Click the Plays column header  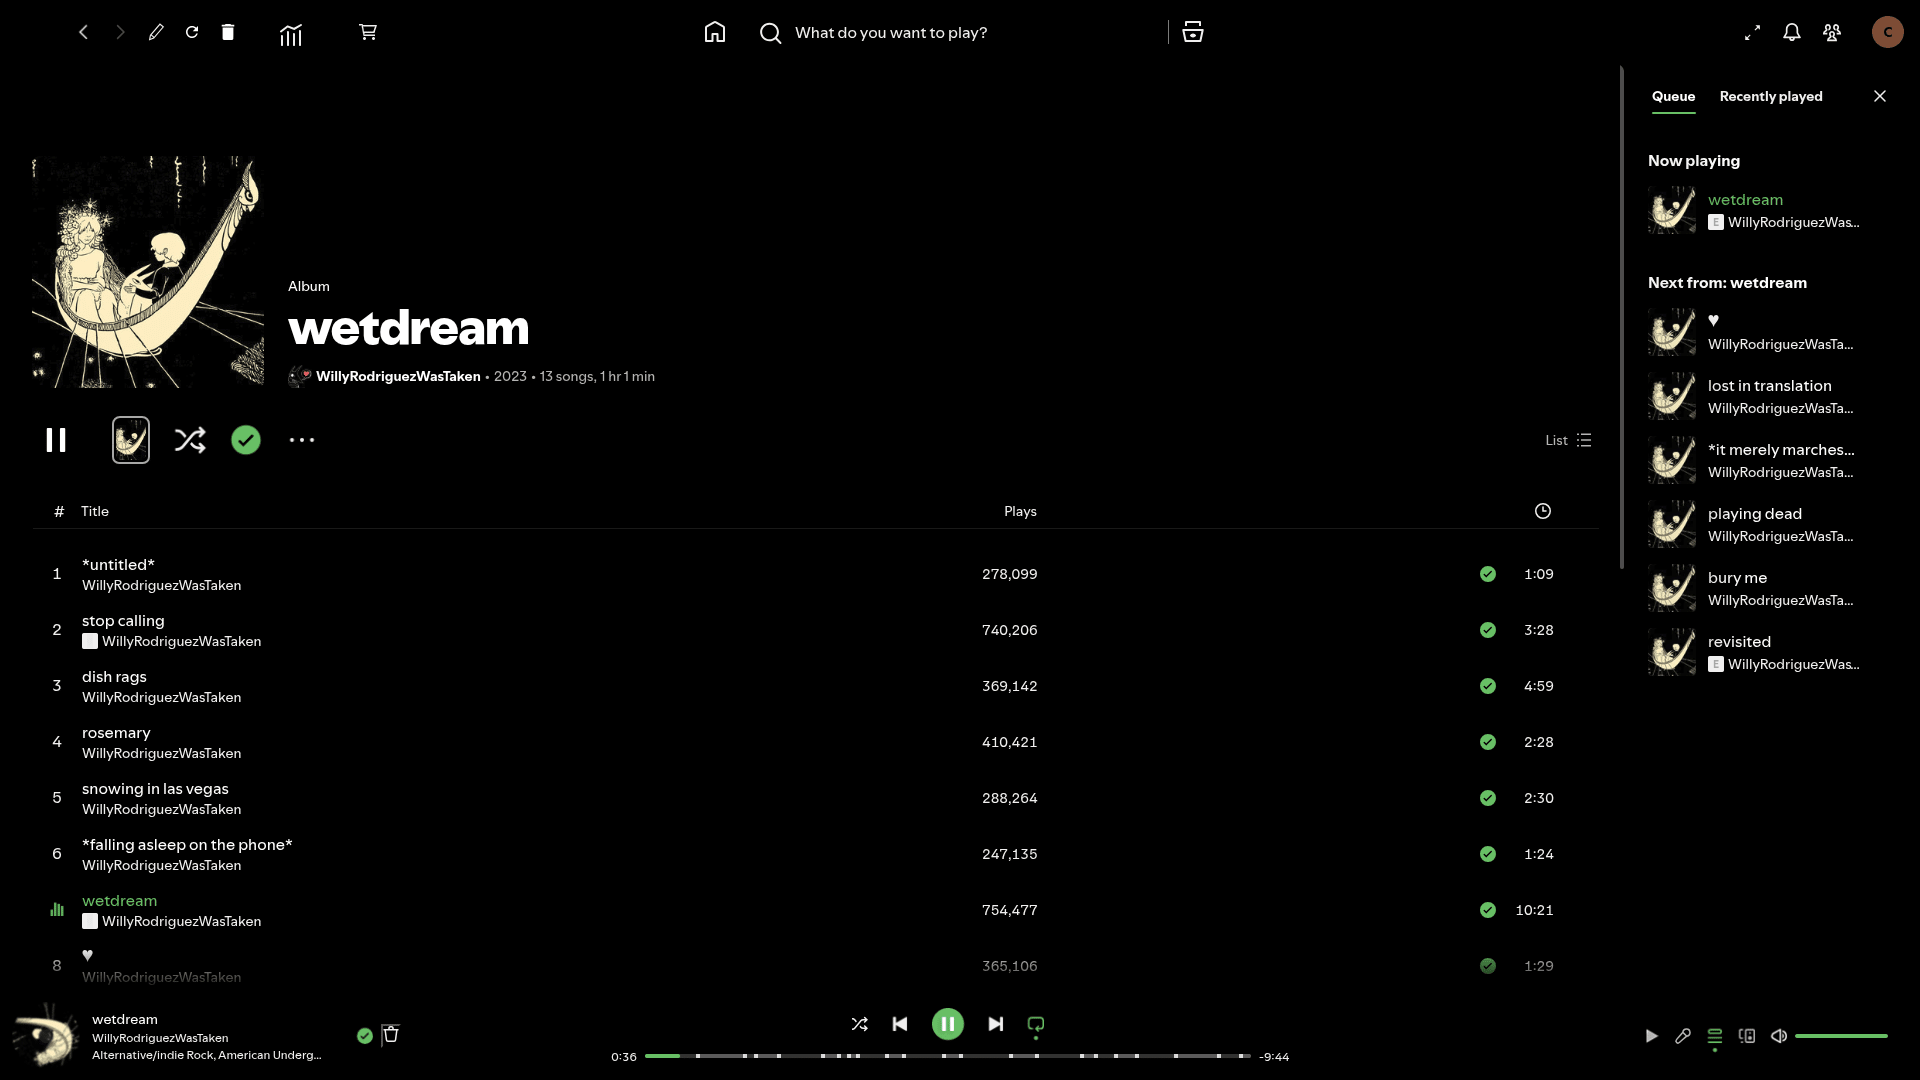point(1020,511)
